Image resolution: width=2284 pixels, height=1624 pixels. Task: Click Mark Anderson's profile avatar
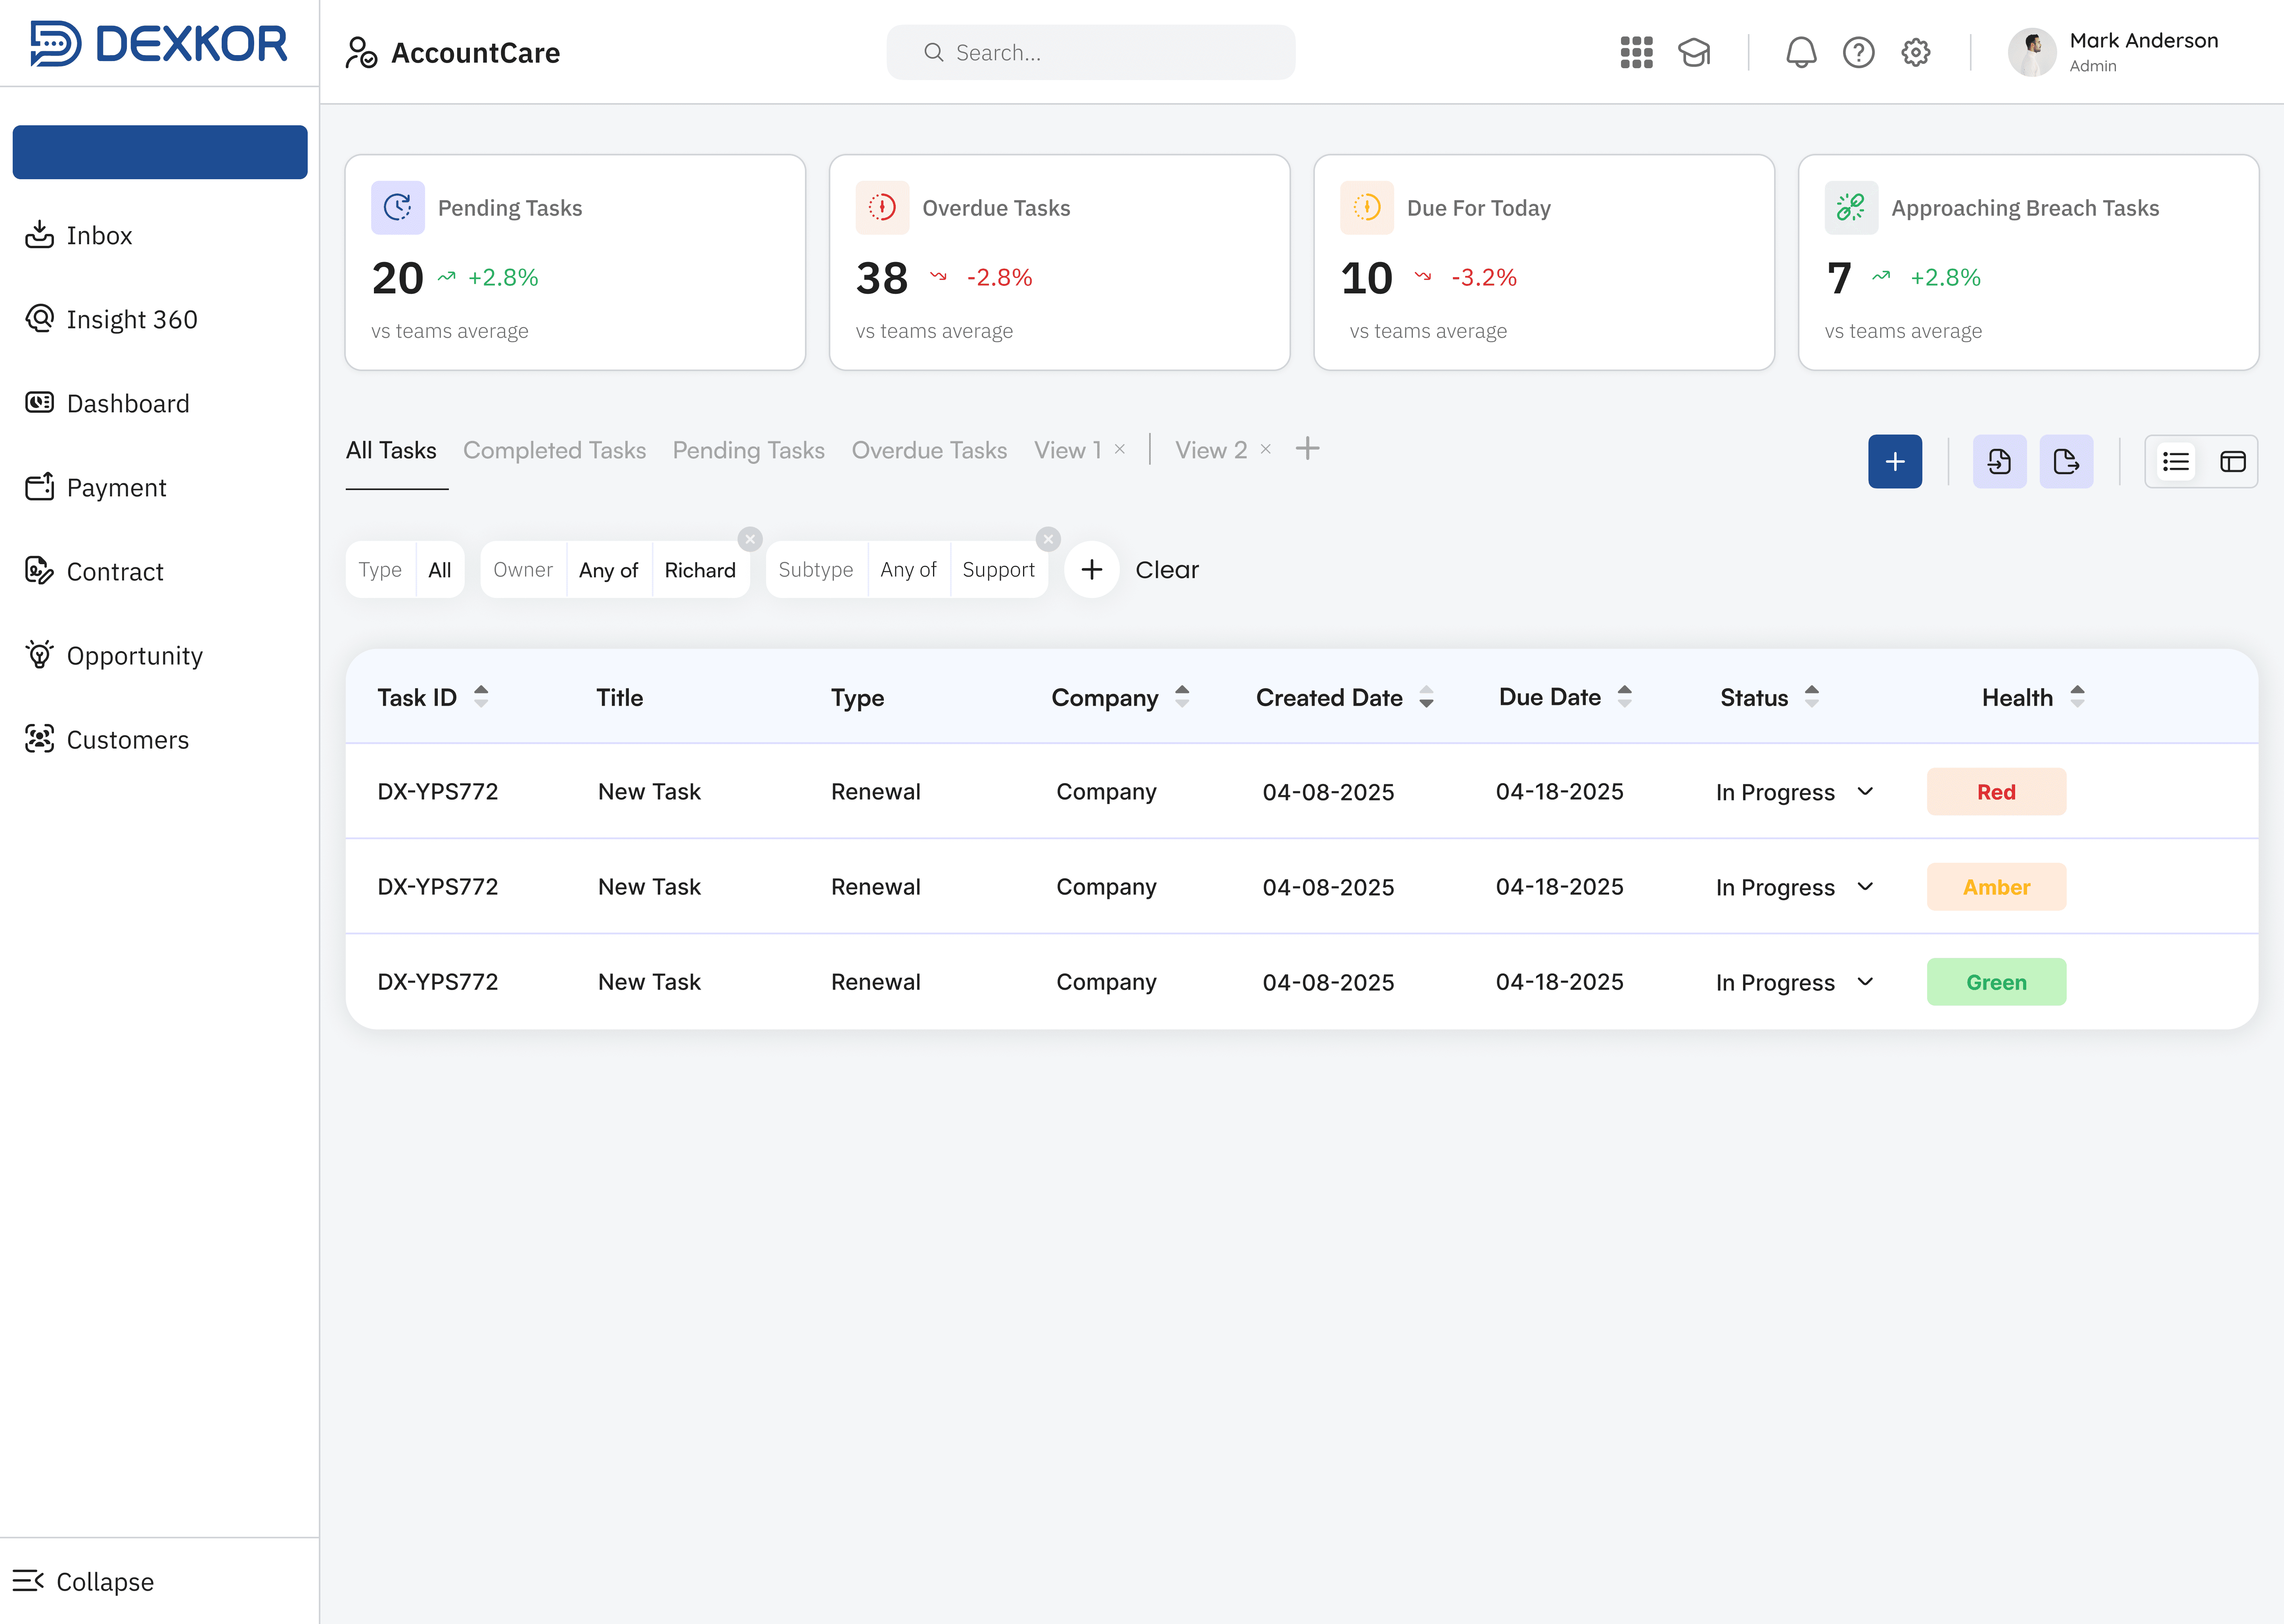point(2032,52)
